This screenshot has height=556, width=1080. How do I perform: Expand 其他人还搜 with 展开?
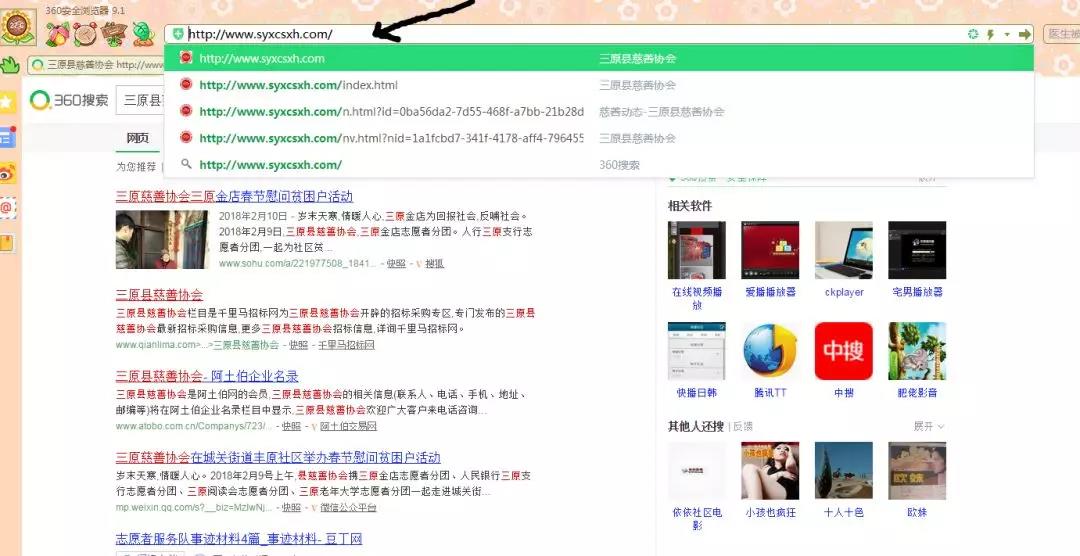928,426
